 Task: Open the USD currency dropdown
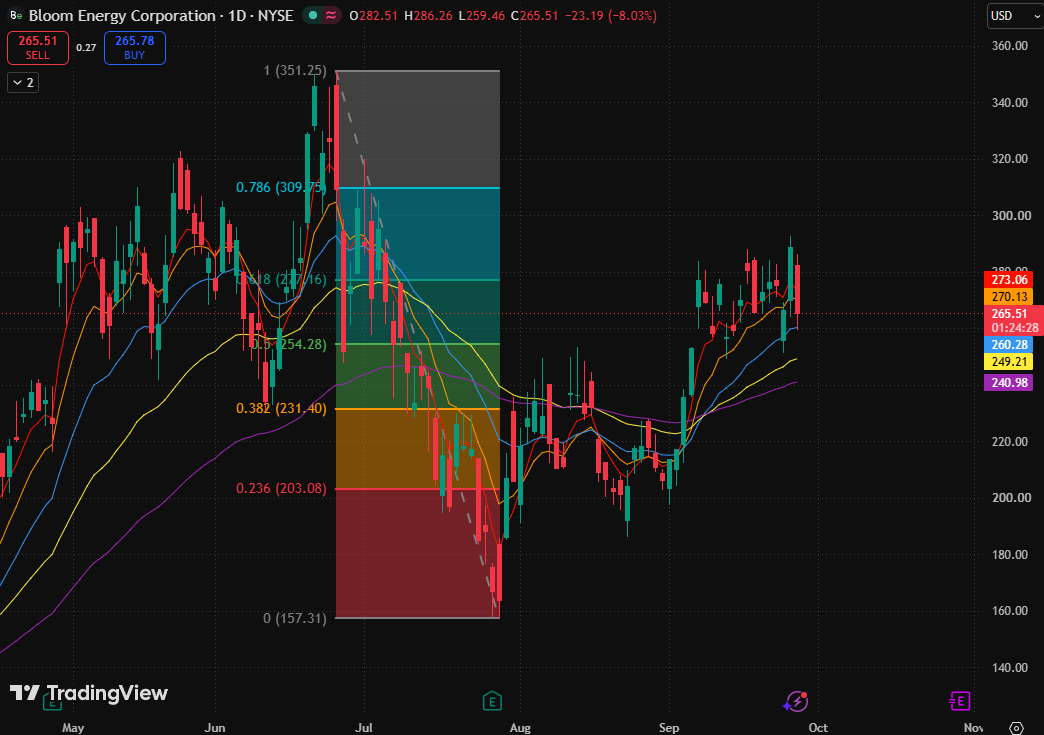(1015, 16)
